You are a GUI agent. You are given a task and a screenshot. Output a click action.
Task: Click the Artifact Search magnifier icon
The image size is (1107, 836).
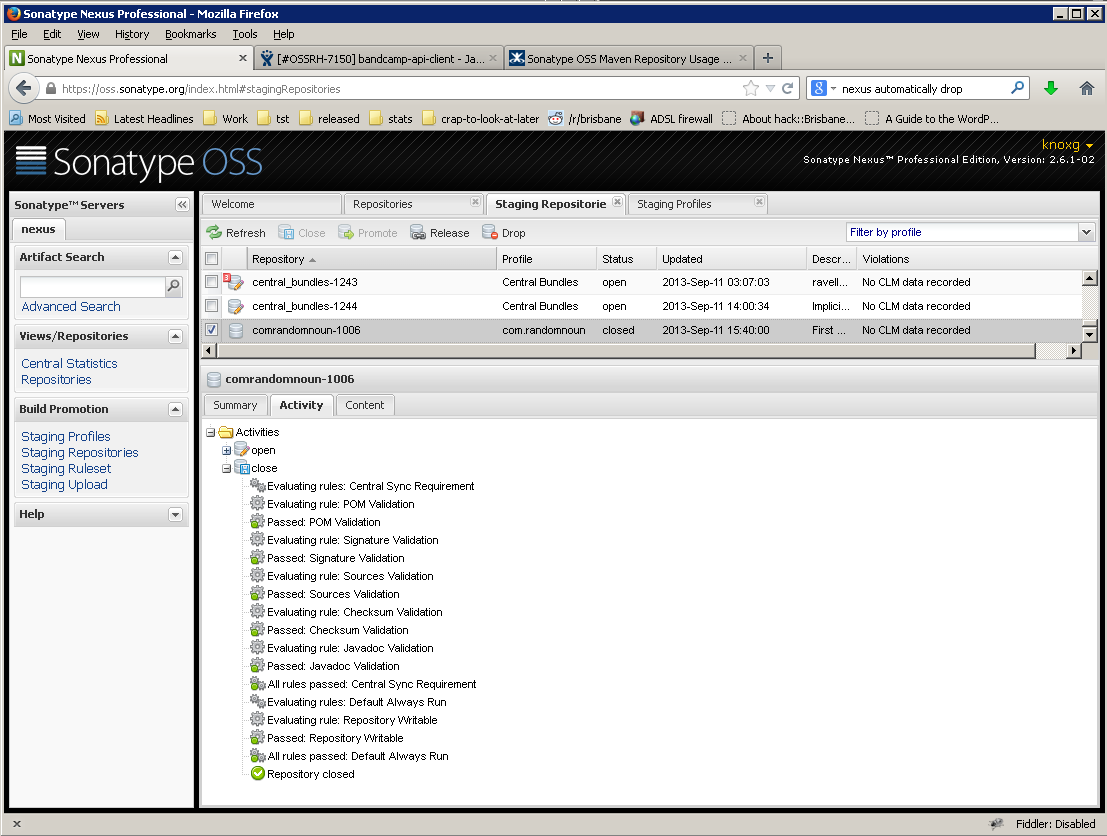tap(173, 285)
